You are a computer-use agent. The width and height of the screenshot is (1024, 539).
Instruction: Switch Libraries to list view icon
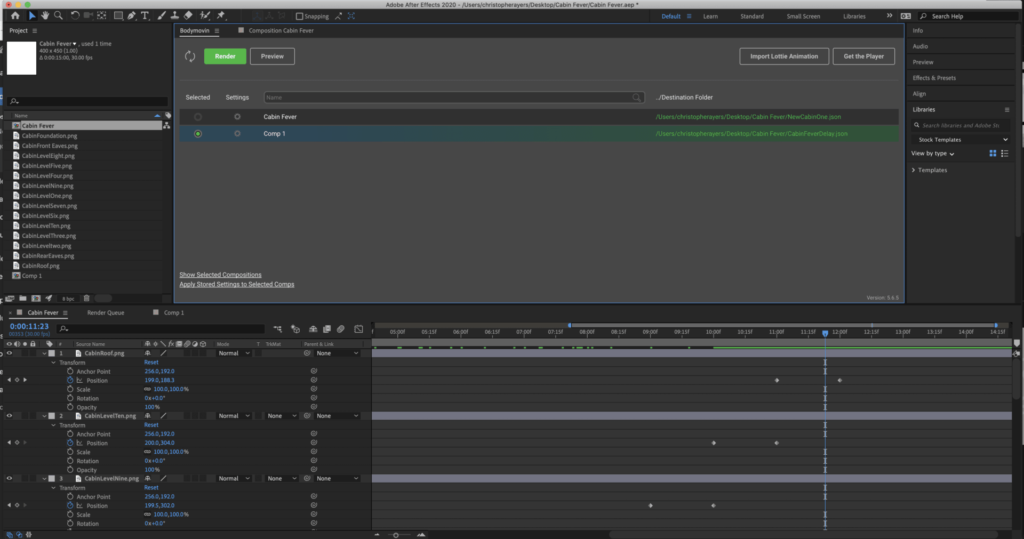1004,154
